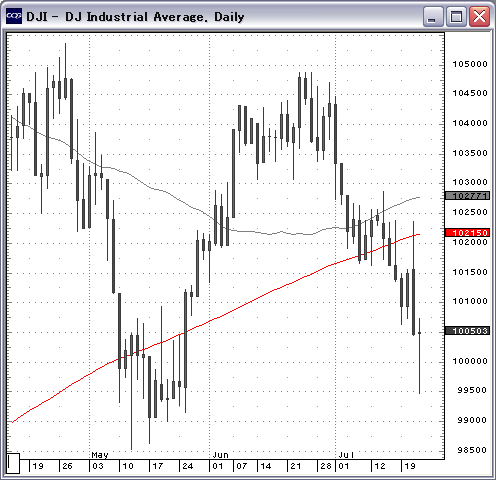Click the black 100503 last price label
Viewport: 496px width, 480px height.
point(468,331)
